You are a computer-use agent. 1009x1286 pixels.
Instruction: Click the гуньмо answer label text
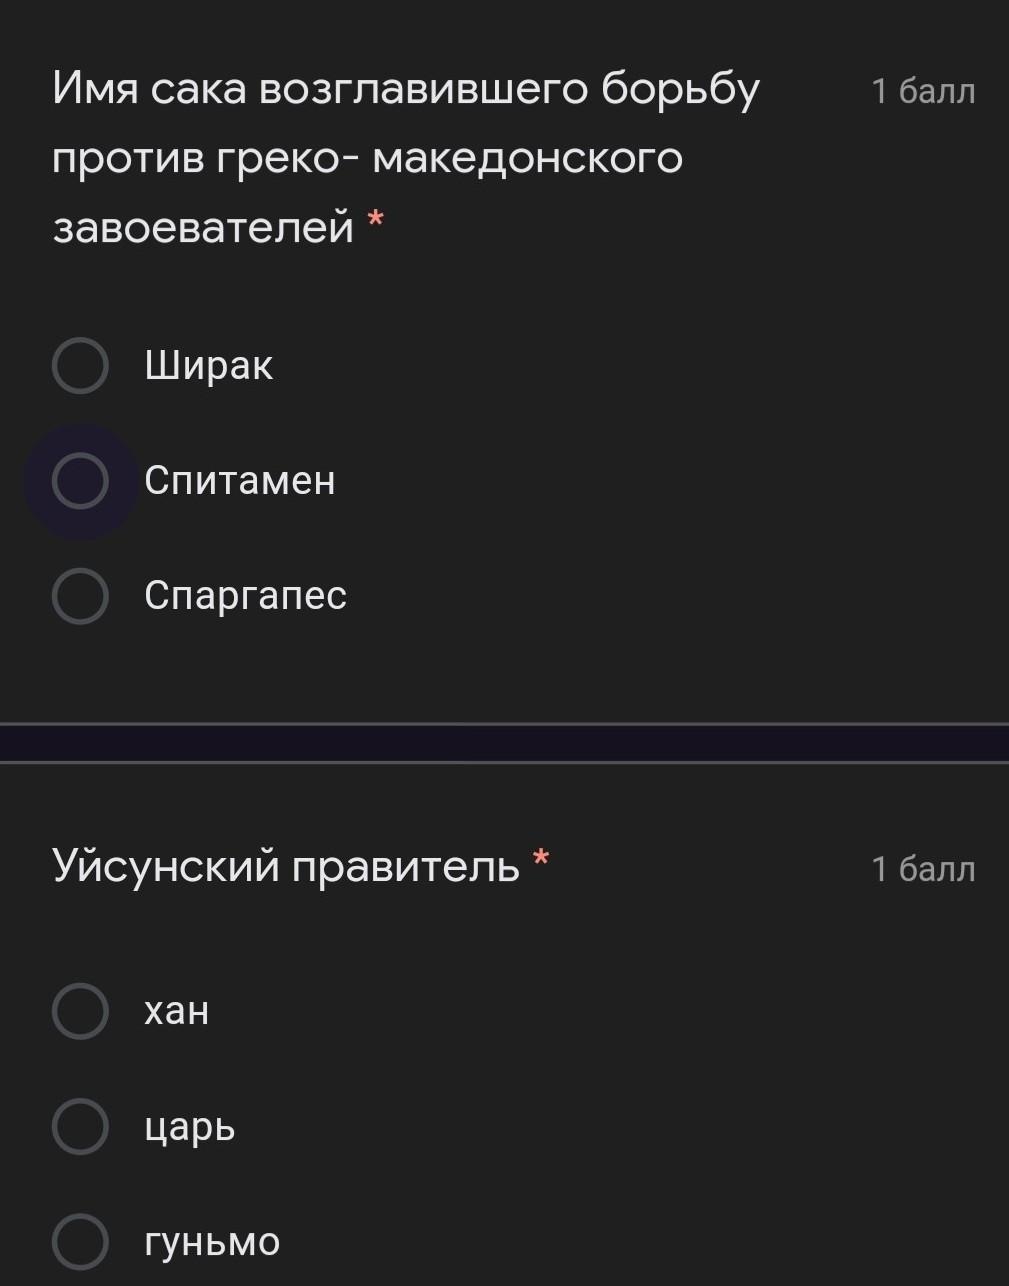coord(212,1242)
